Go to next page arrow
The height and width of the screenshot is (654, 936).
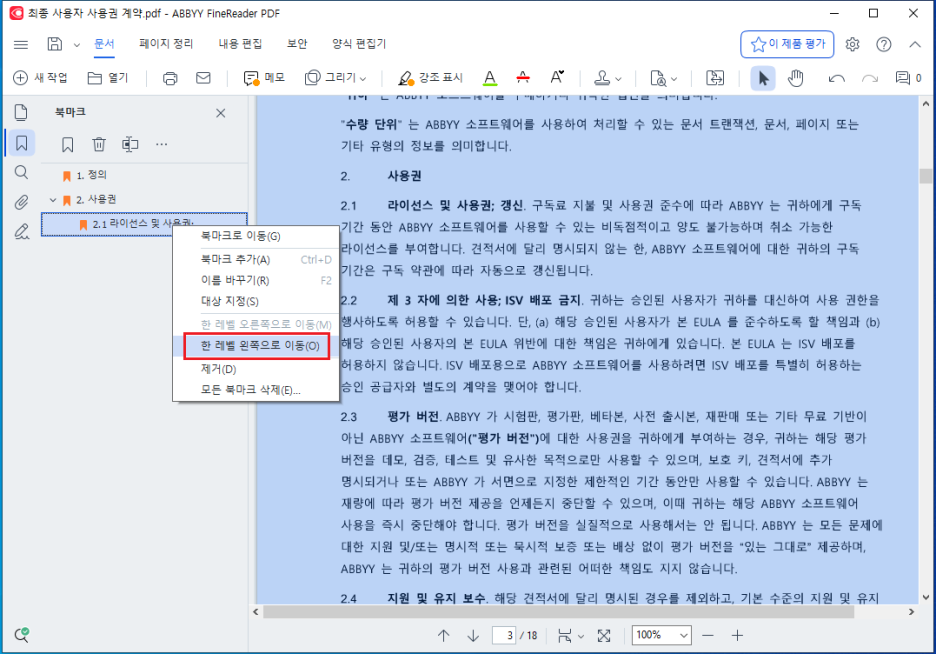click(473, 636)
